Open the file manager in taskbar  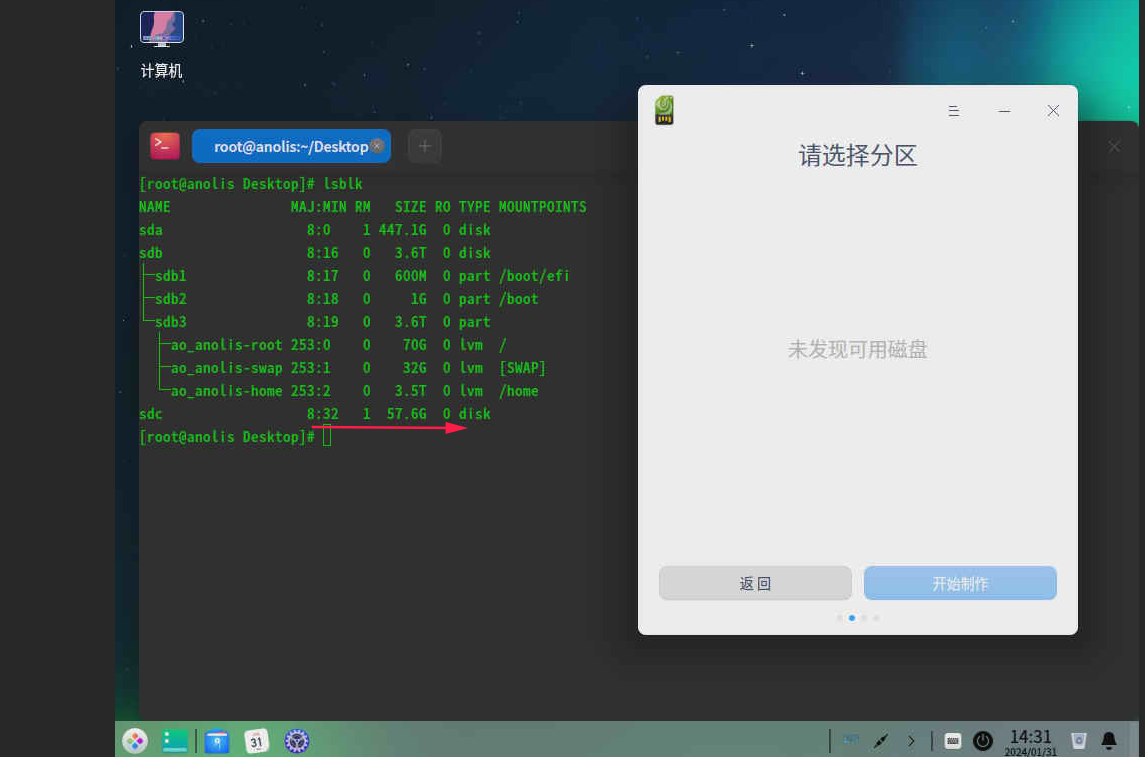coord(217,741)
